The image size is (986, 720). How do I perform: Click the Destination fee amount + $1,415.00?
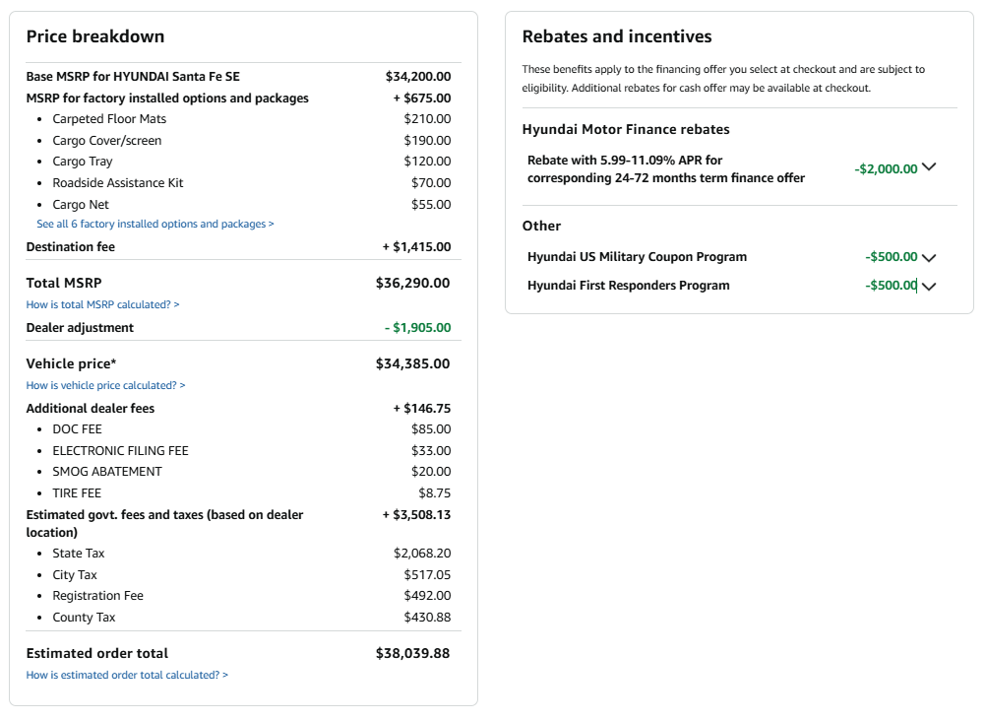(x=417, y=246)
